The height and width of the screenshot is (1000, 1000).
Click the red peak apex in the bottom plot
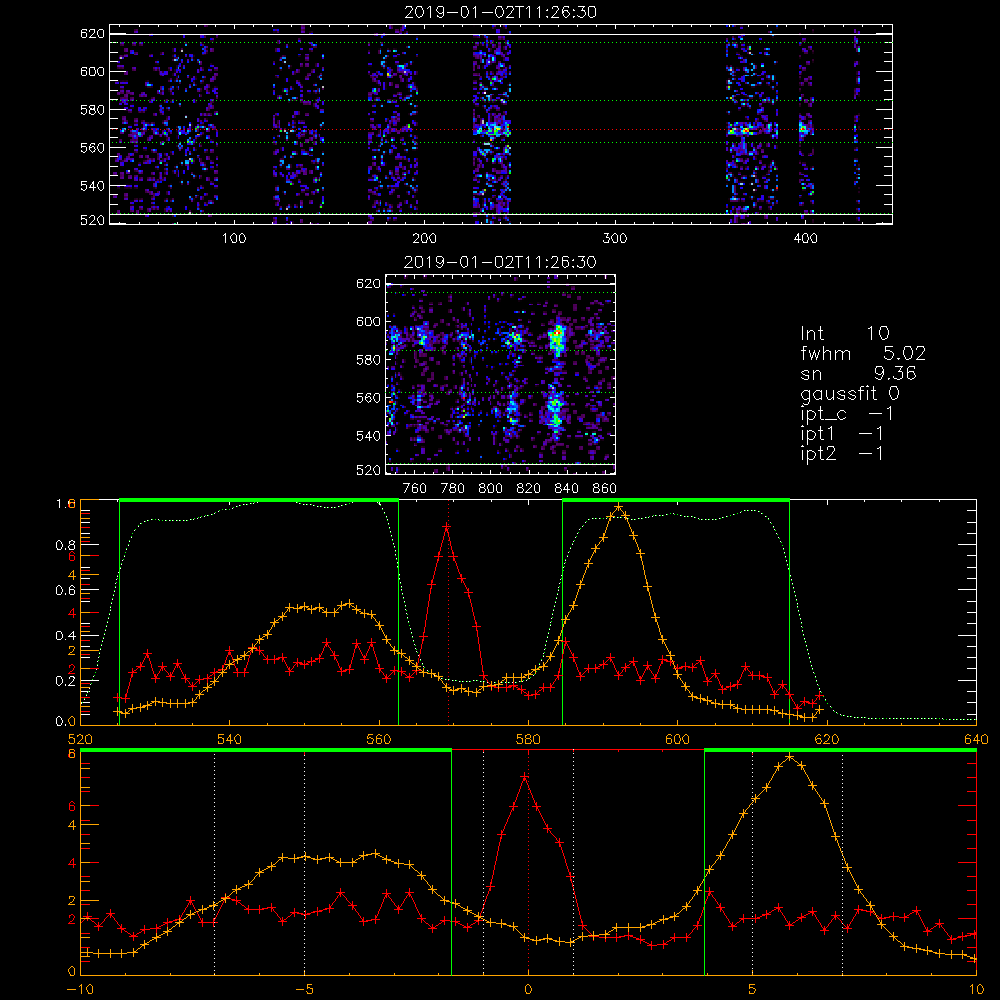pos(525,777)
